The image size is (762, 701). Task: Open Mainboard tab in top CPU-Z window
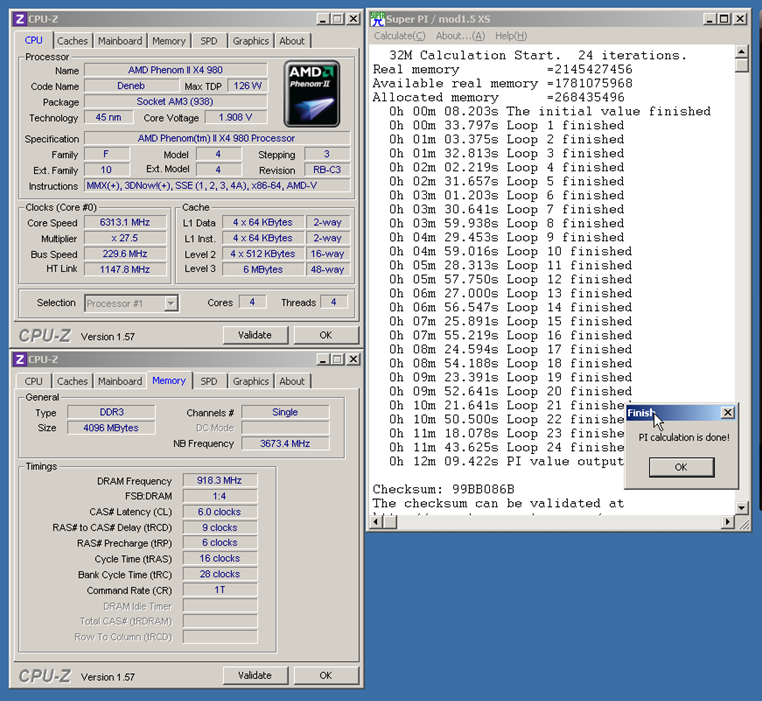(120, 41)
